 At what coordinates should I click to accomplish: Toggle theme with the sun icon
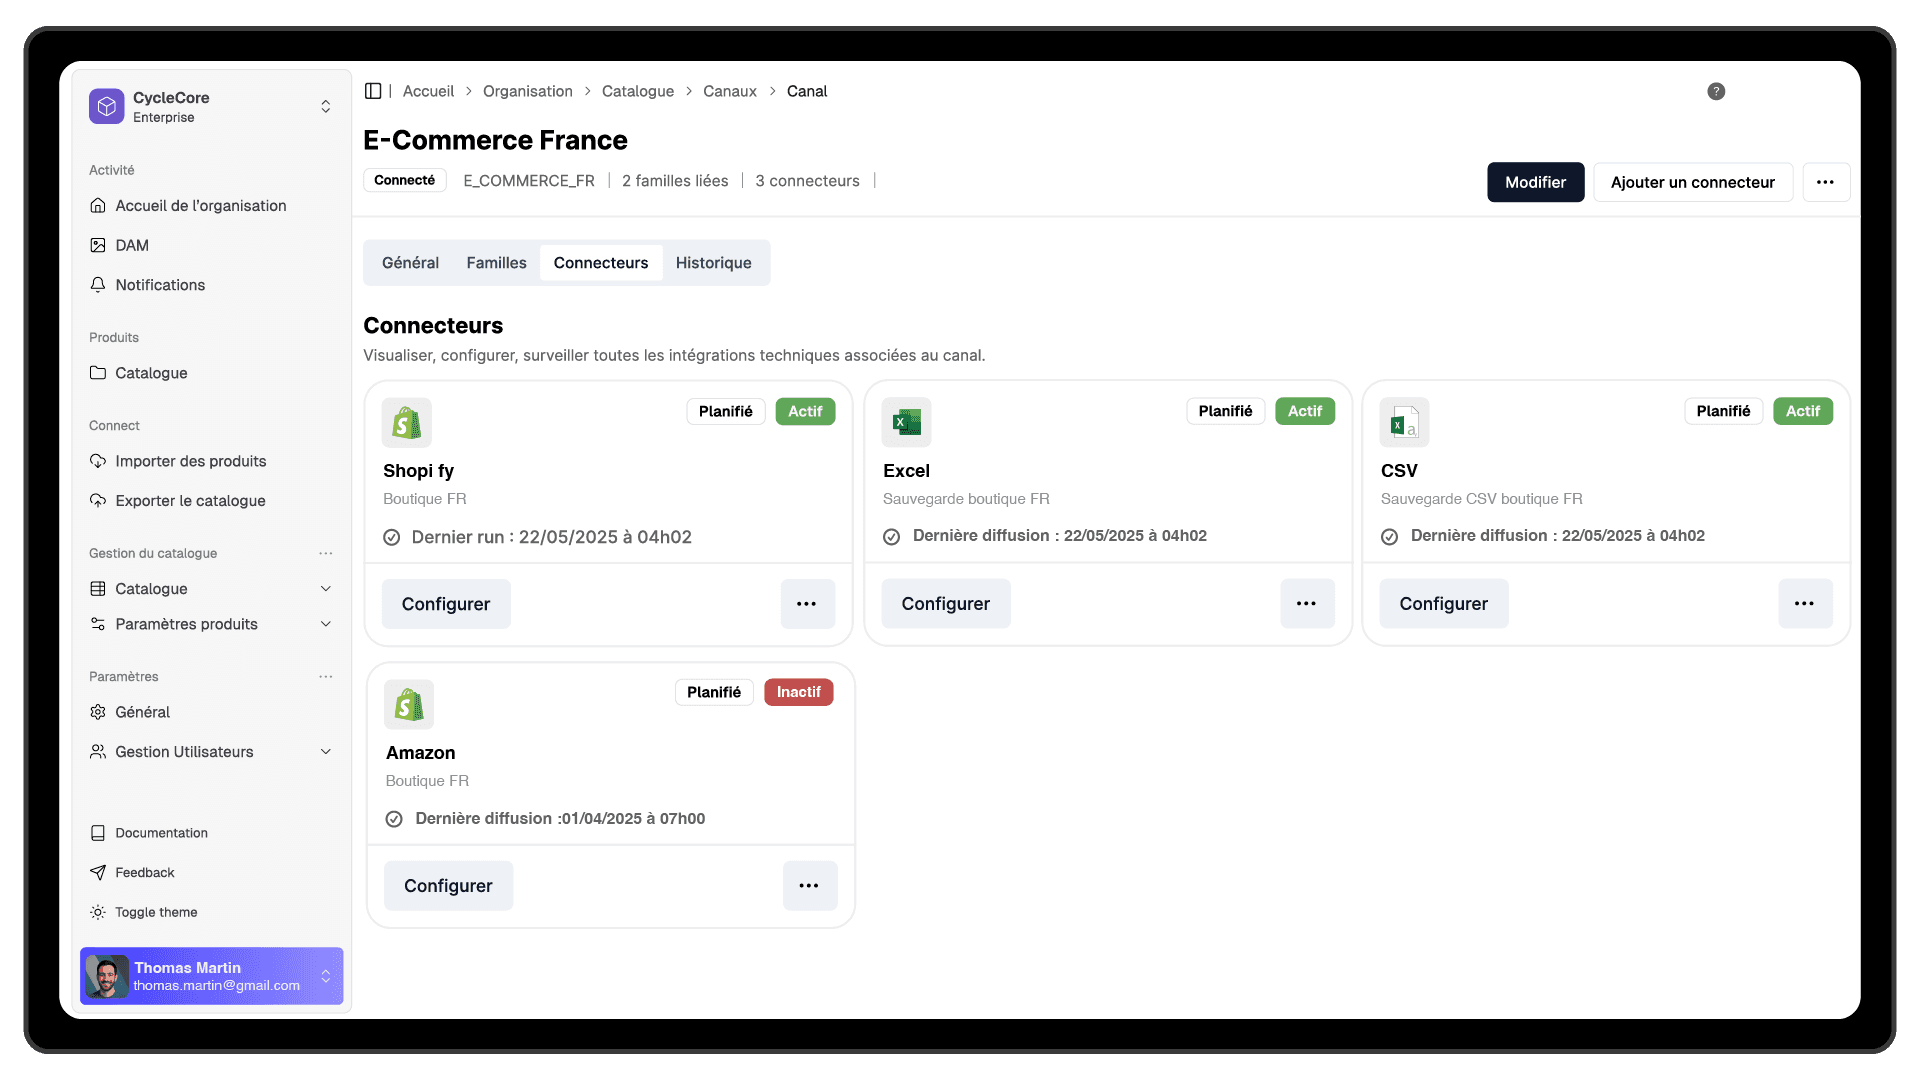[98, 912]
